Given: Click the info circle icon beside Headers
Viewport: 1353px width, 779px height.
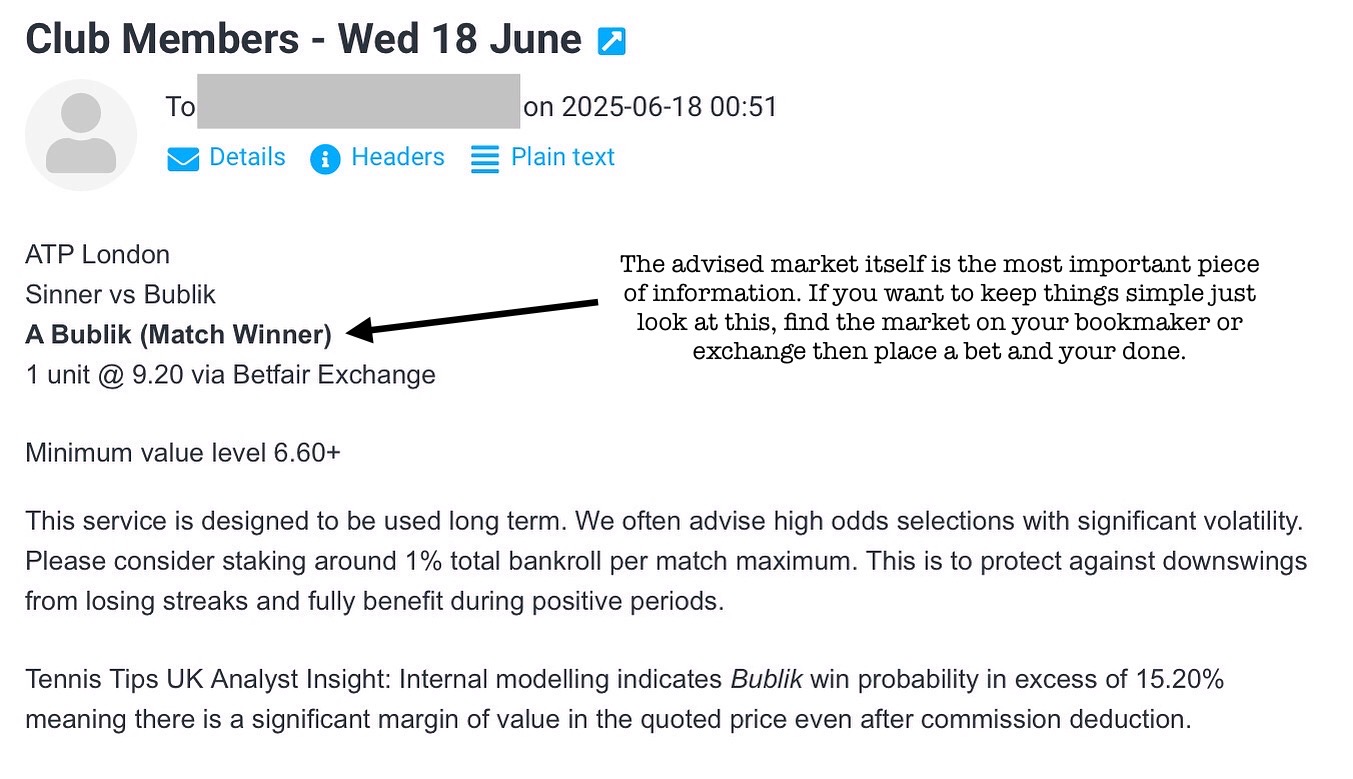Looking at the screenshot, I should 325,159.
